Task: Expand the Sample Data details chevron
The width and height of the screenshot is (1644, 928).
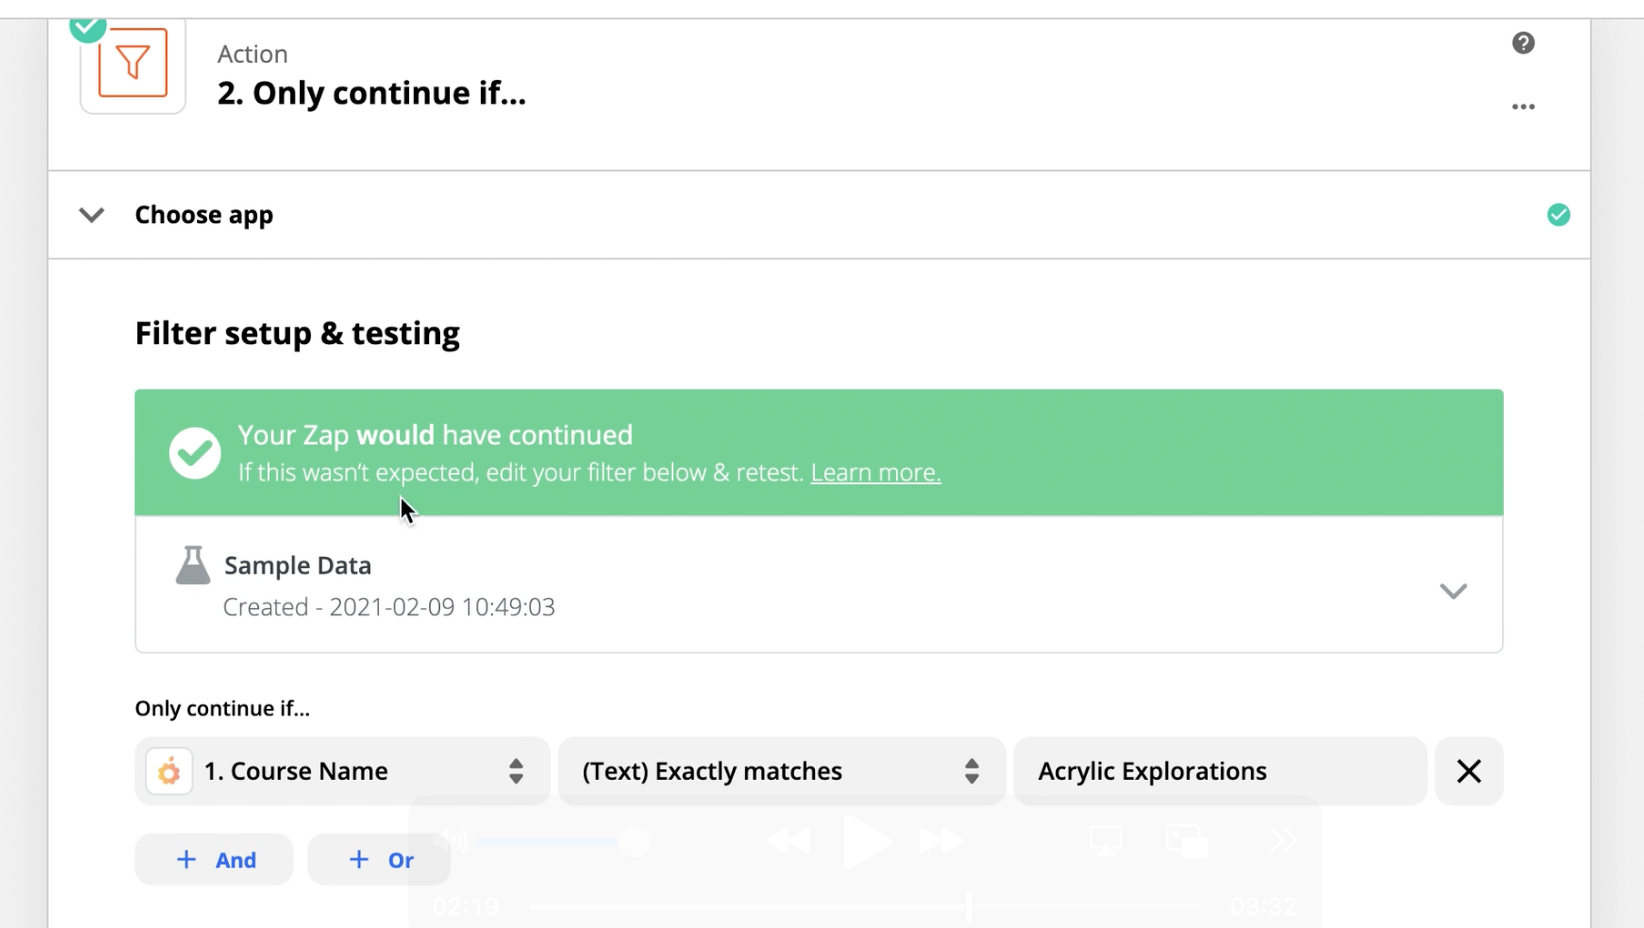Action: coord(1452,591)
